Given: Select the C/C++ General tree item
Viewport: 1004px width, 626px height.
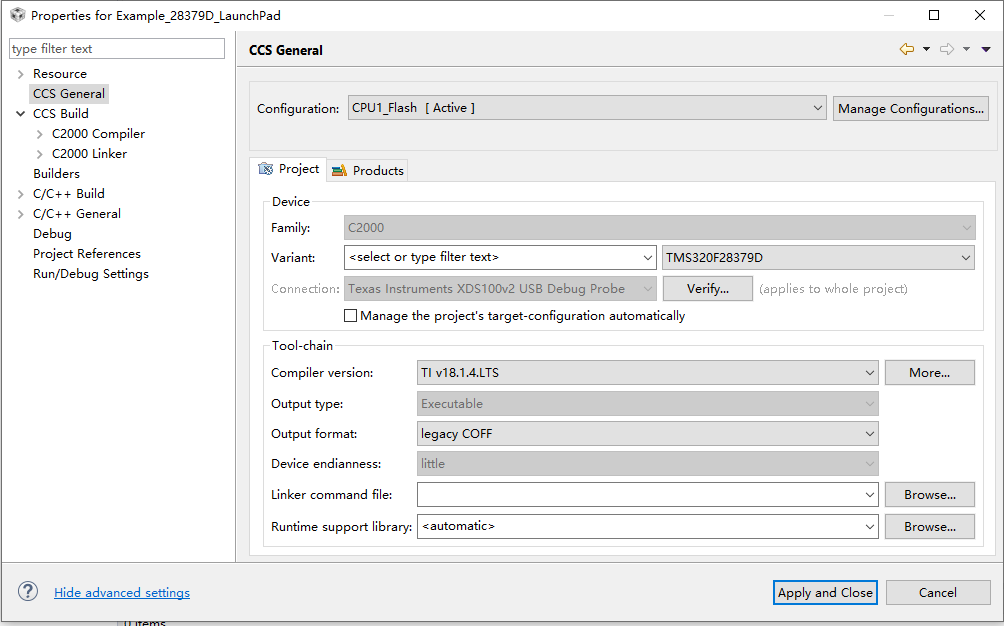Looking at the screenshot, I should pyautogui.click(x=77, y=214).
